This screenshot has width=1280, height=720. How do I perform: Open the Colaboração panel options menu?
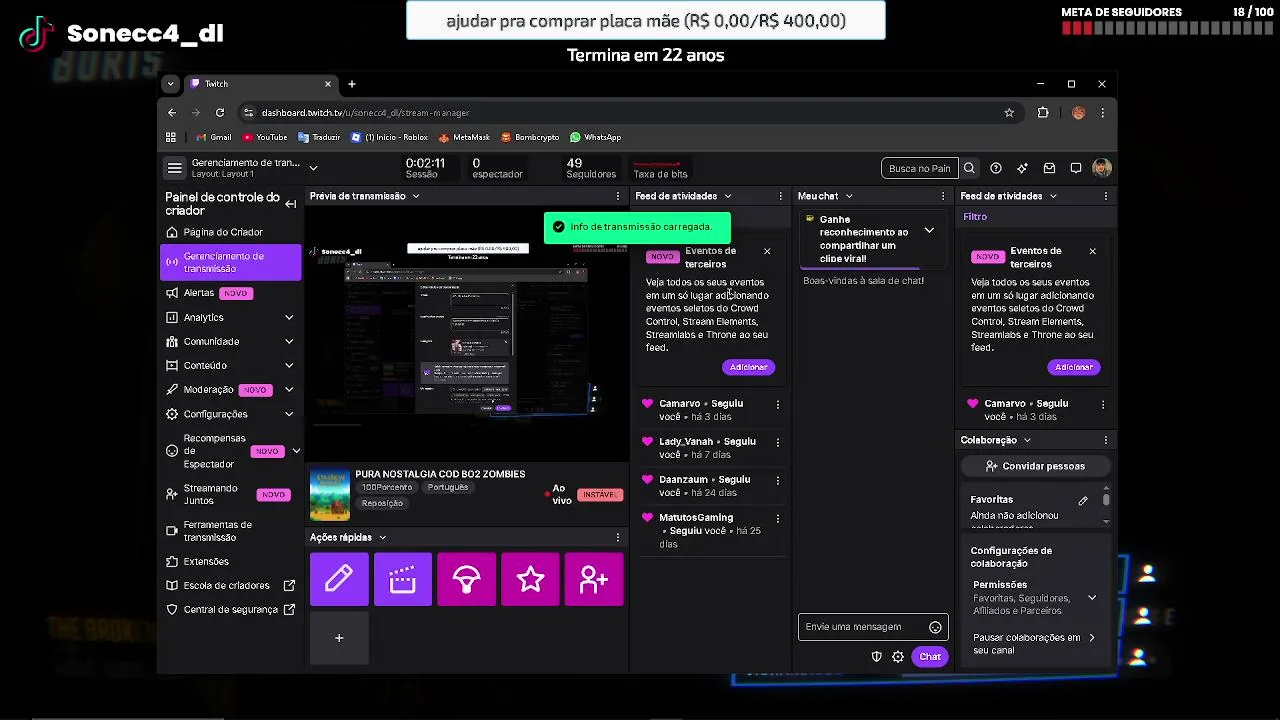(x=1106, y=440)
